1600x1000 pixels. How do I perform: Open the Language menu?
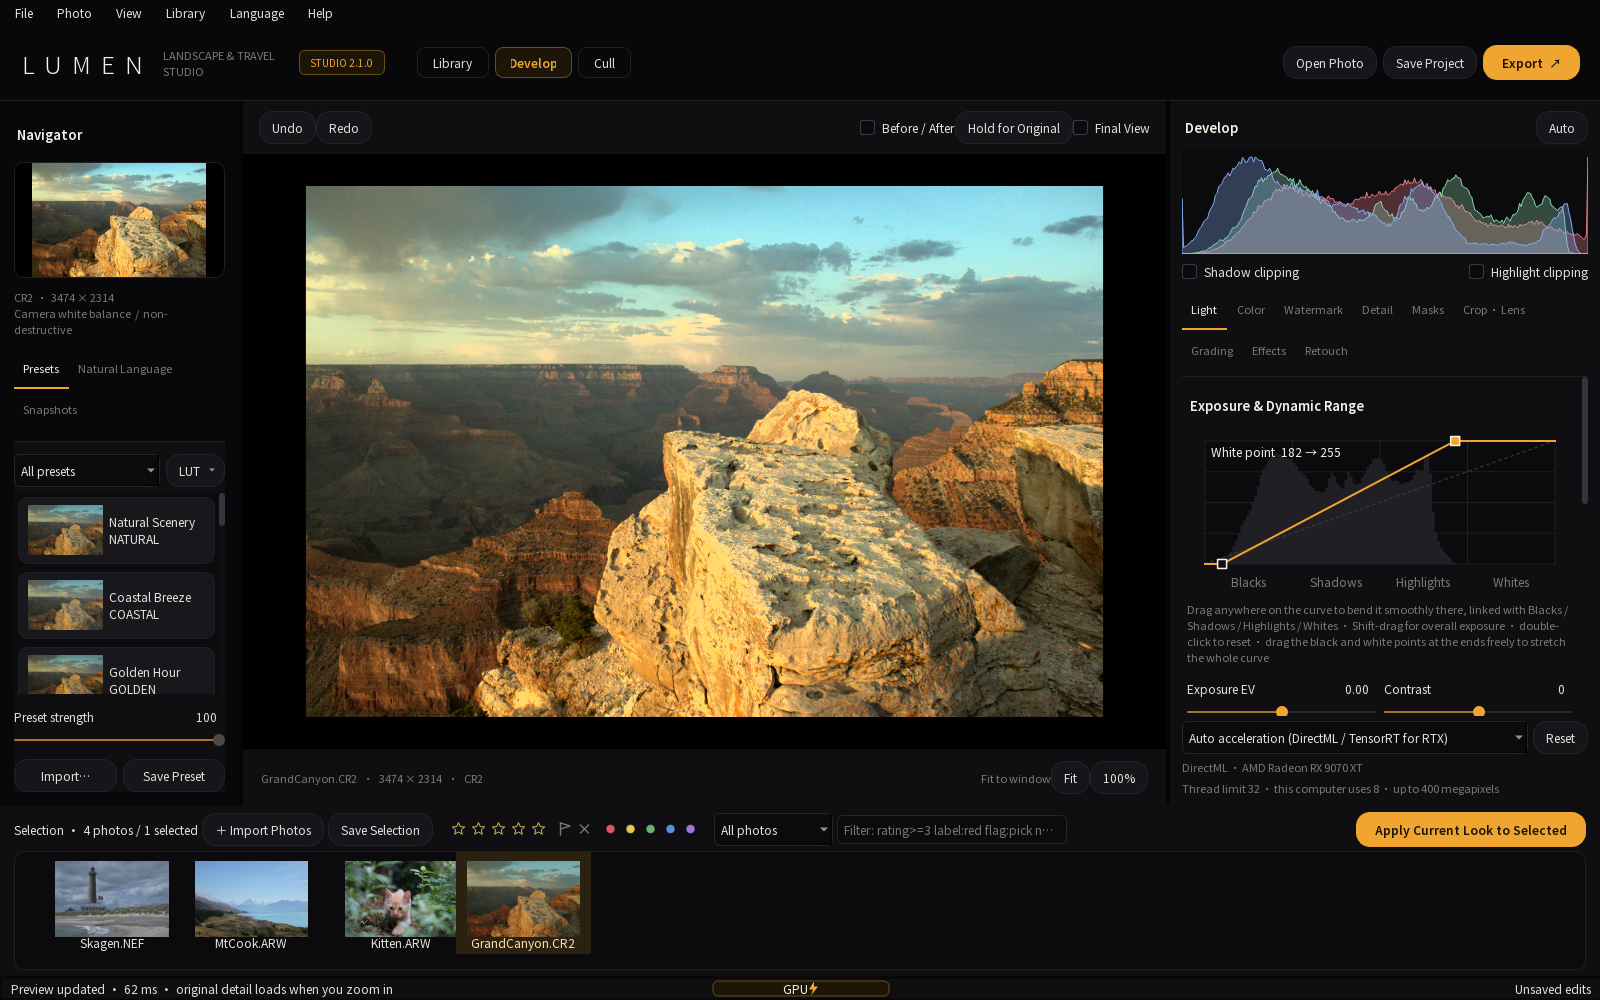click(x=256, y=13)
